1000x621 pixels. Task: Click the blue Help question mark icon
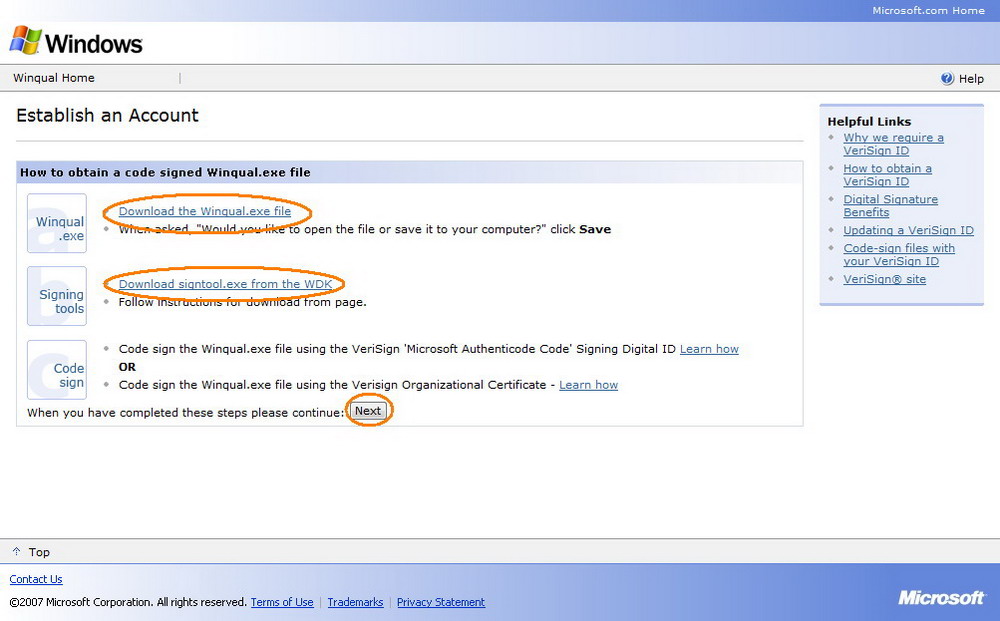tap(947, 78)
